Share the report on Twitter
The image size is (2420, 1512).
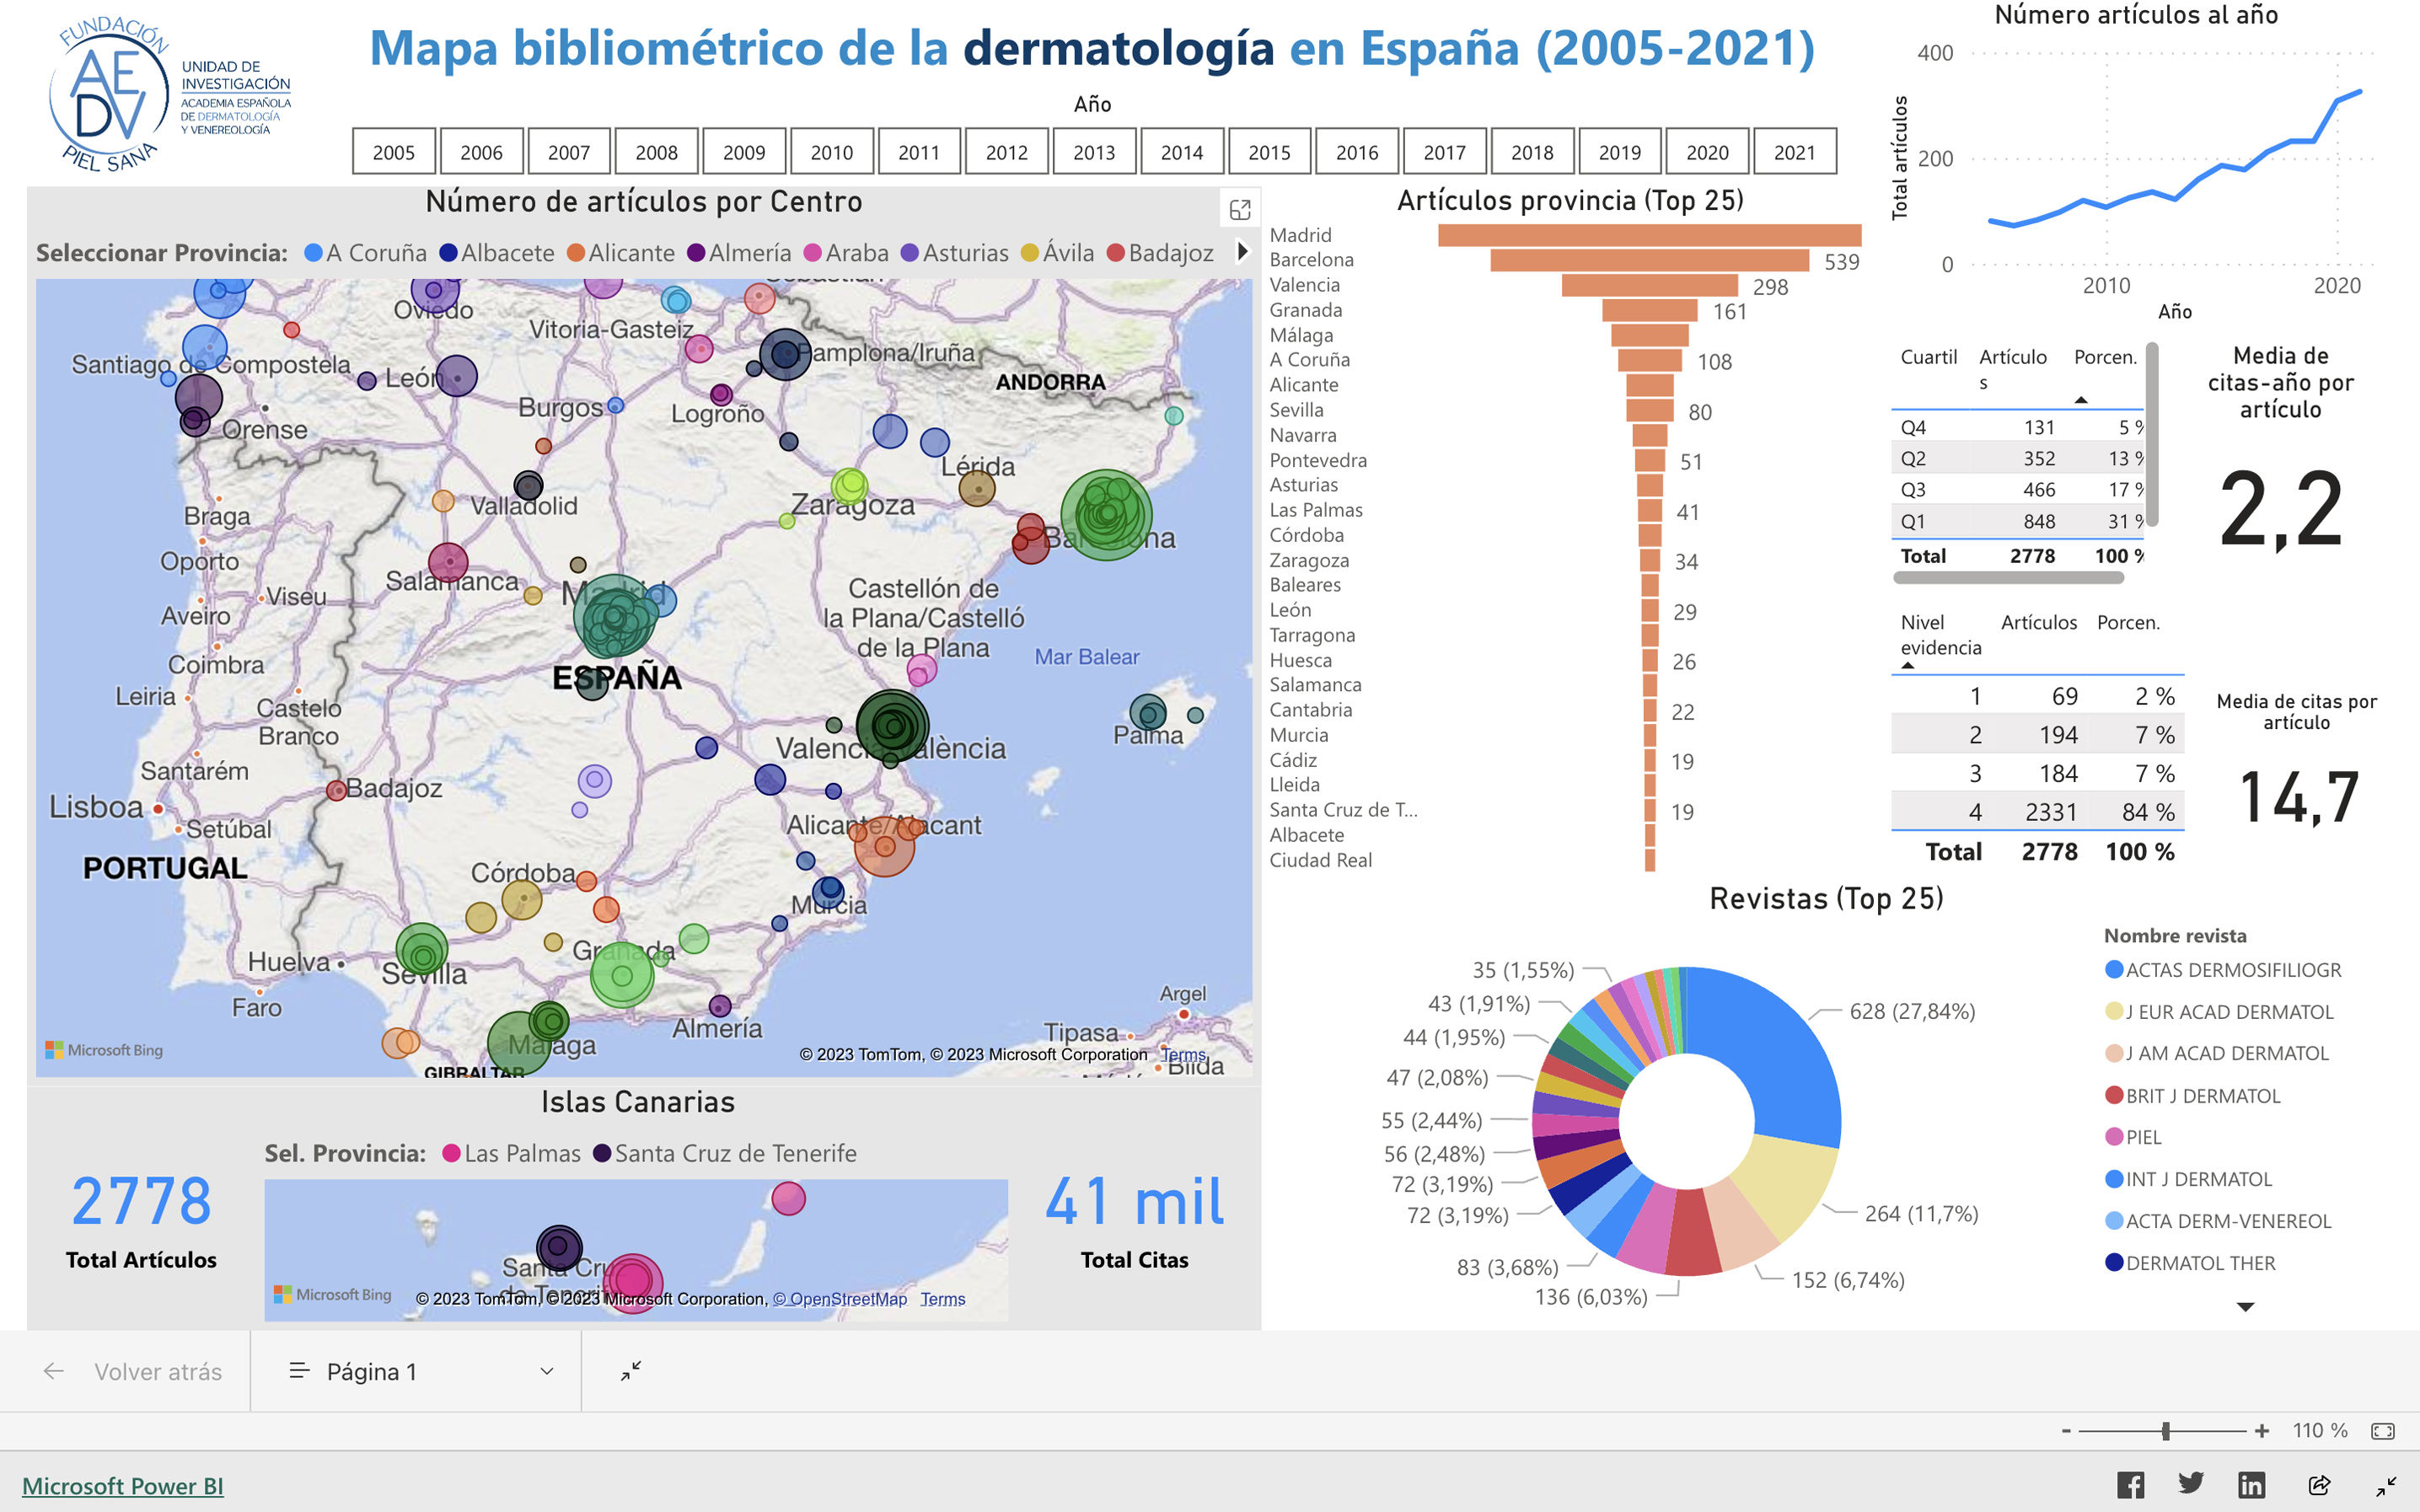click(2191, 1485)
